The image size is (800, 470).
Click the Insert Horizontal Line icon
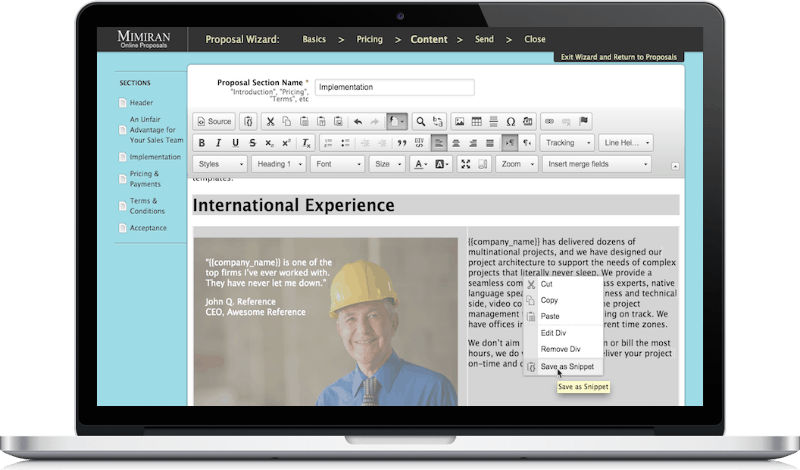[493, 121]
